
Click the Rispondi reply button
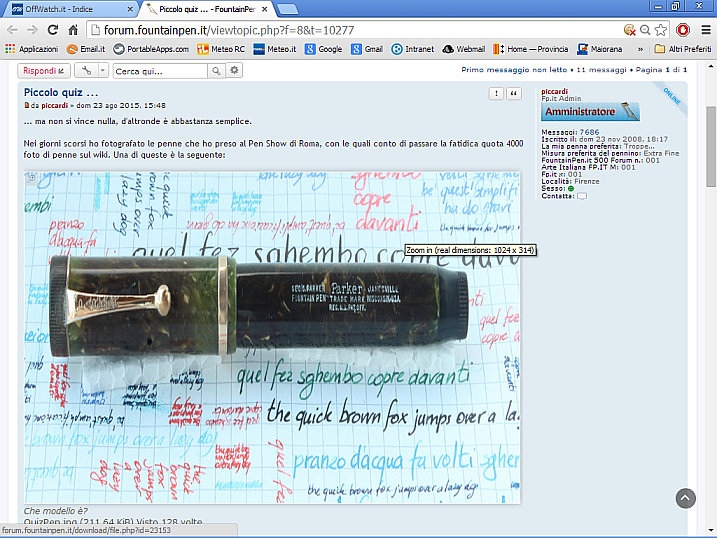tap(44, 71)
